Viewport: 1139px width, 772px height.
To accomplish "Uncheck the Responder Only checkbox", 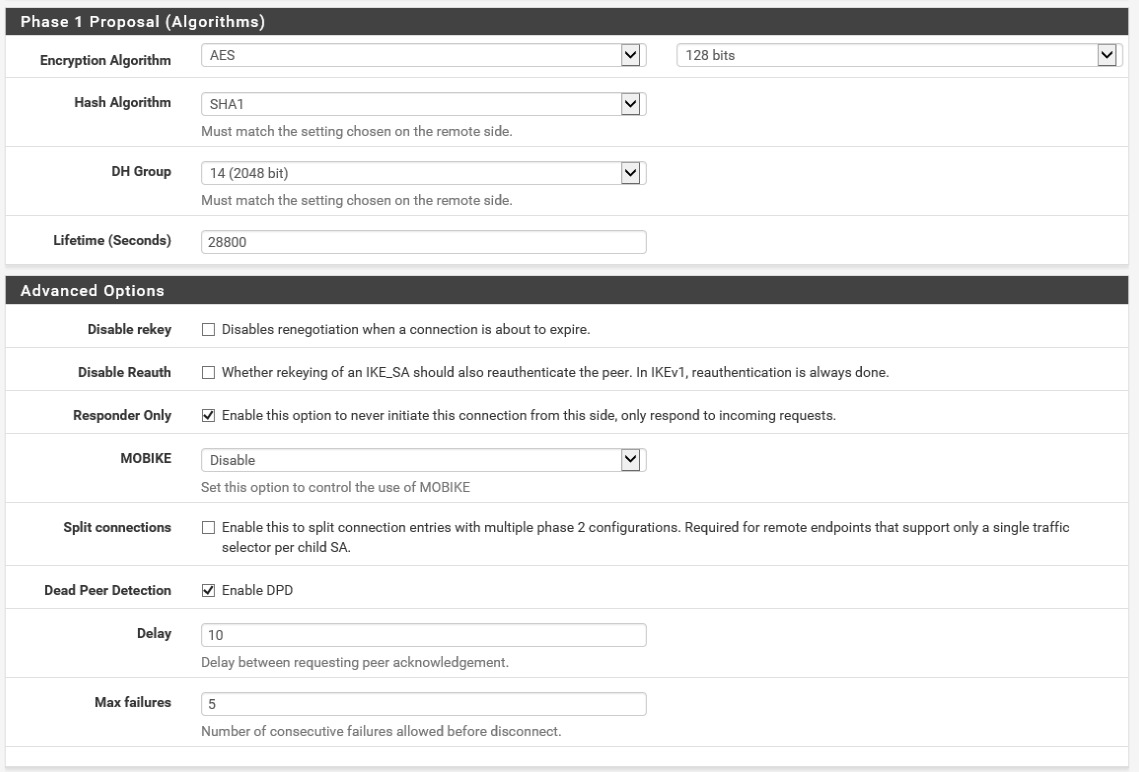I will (x=209, y=416).
